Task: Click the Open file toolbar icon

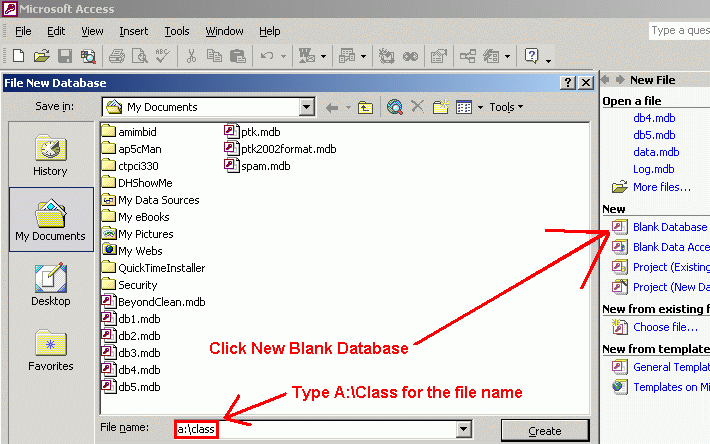Action: (42, 57)
